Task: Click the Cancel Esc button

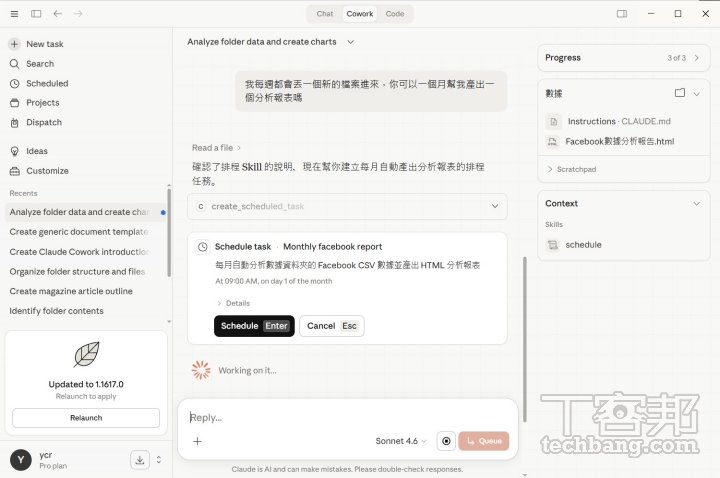Action: pyautogui.click(x=332, y=326)
